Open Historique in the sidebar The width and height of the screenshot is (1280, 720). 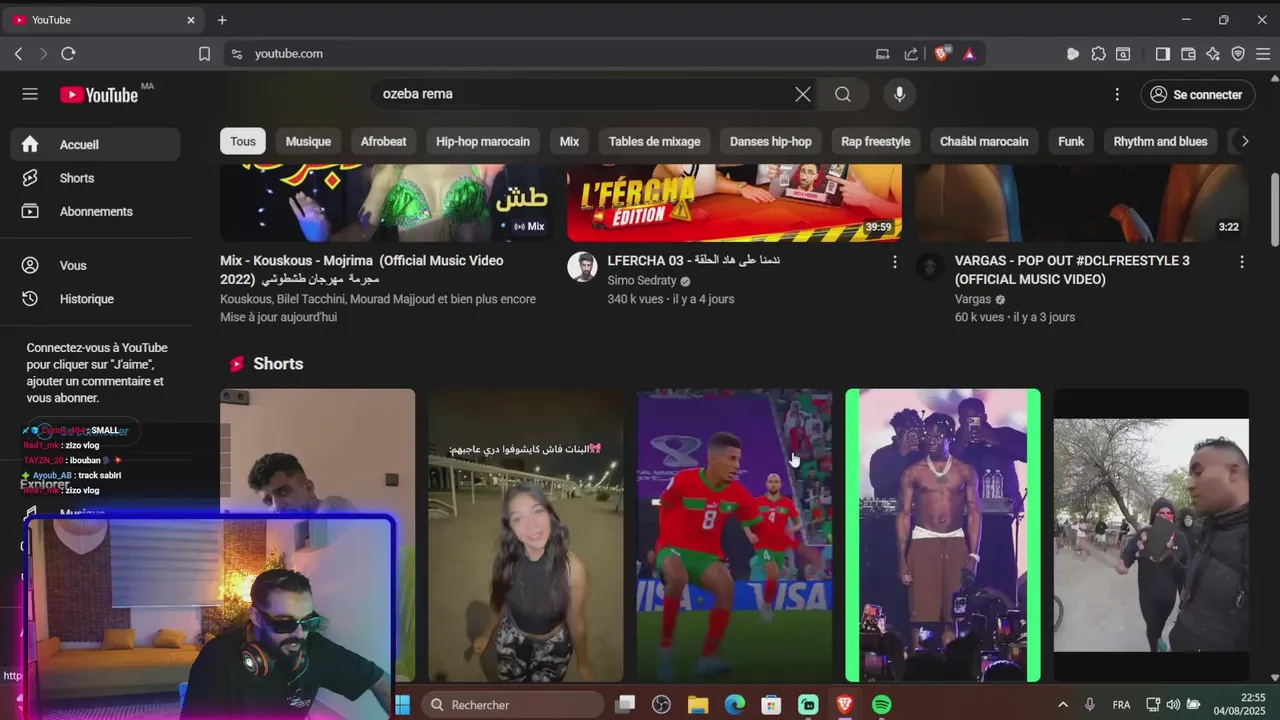96,299
